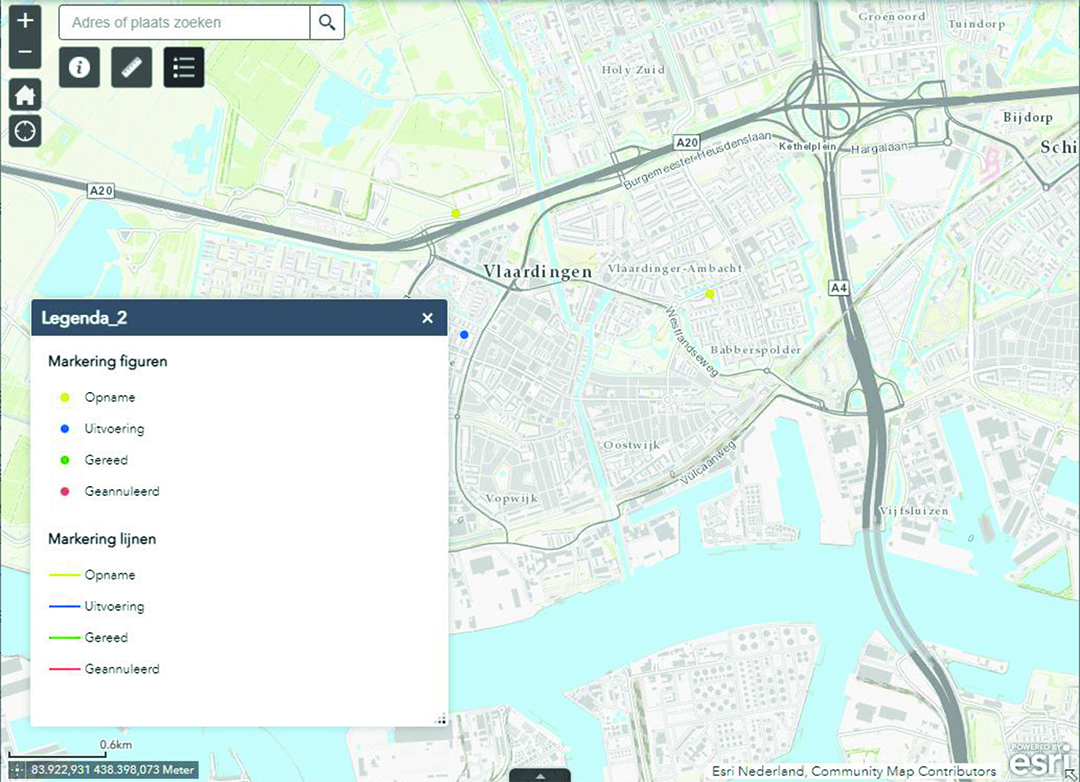Click in the address search field
Viewport: 1080px width, 782px height.
[x=185, y=23]
